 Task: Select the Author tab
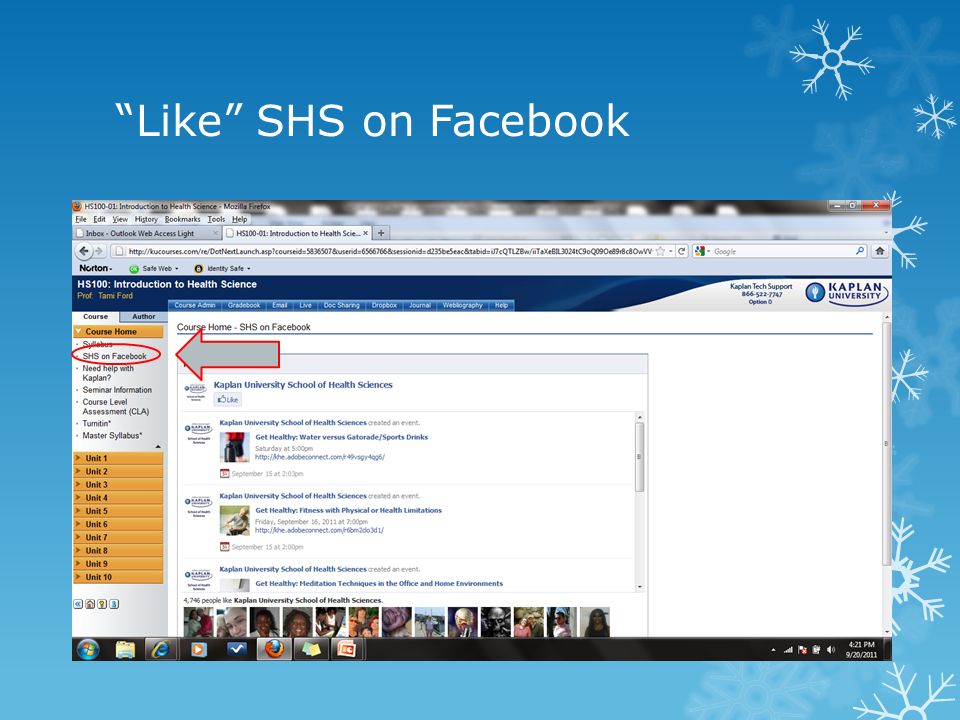(x=144, y=317)
